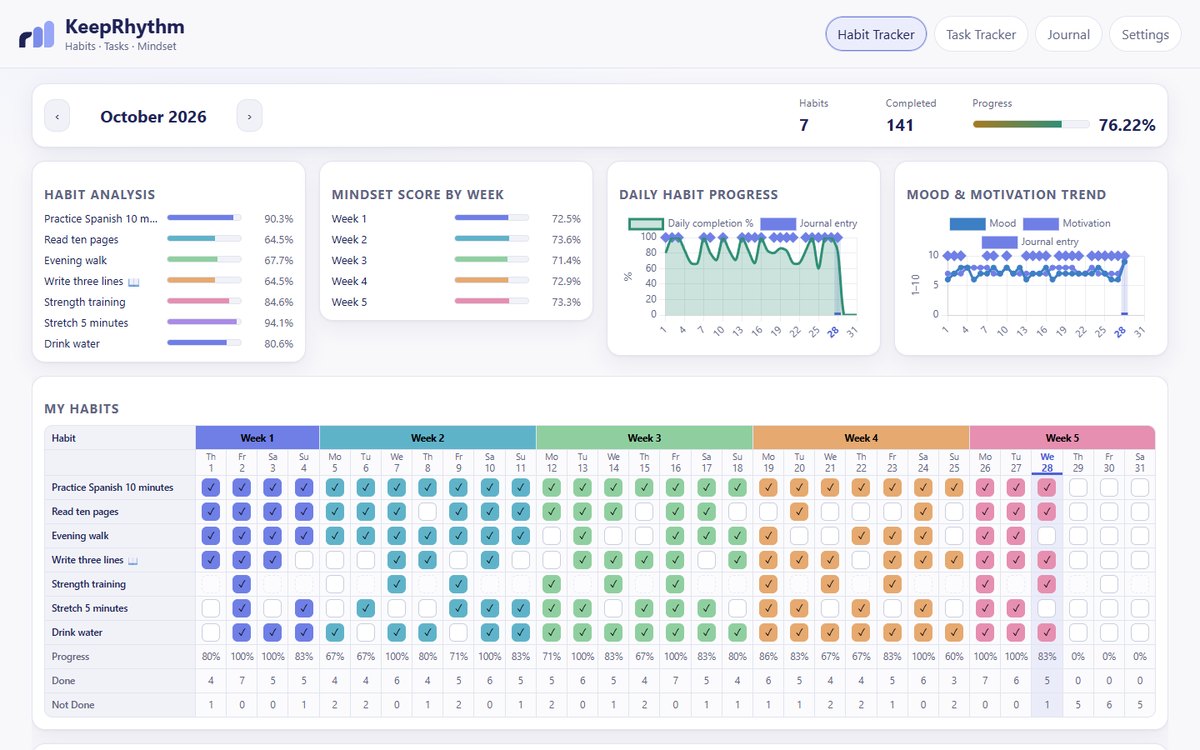Screen dimensions: 1200x750
Task: Open the Habit Tracker tab
Action: pos(876,34)
